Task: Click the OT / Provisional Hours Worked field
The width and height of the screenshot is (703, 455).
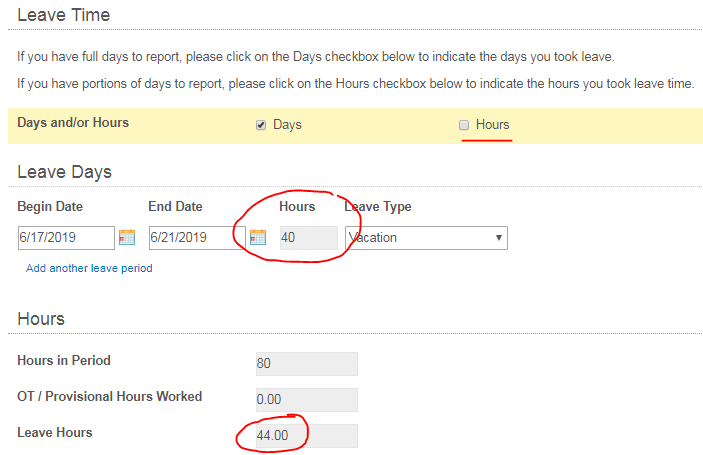Action: coord(306,399)
